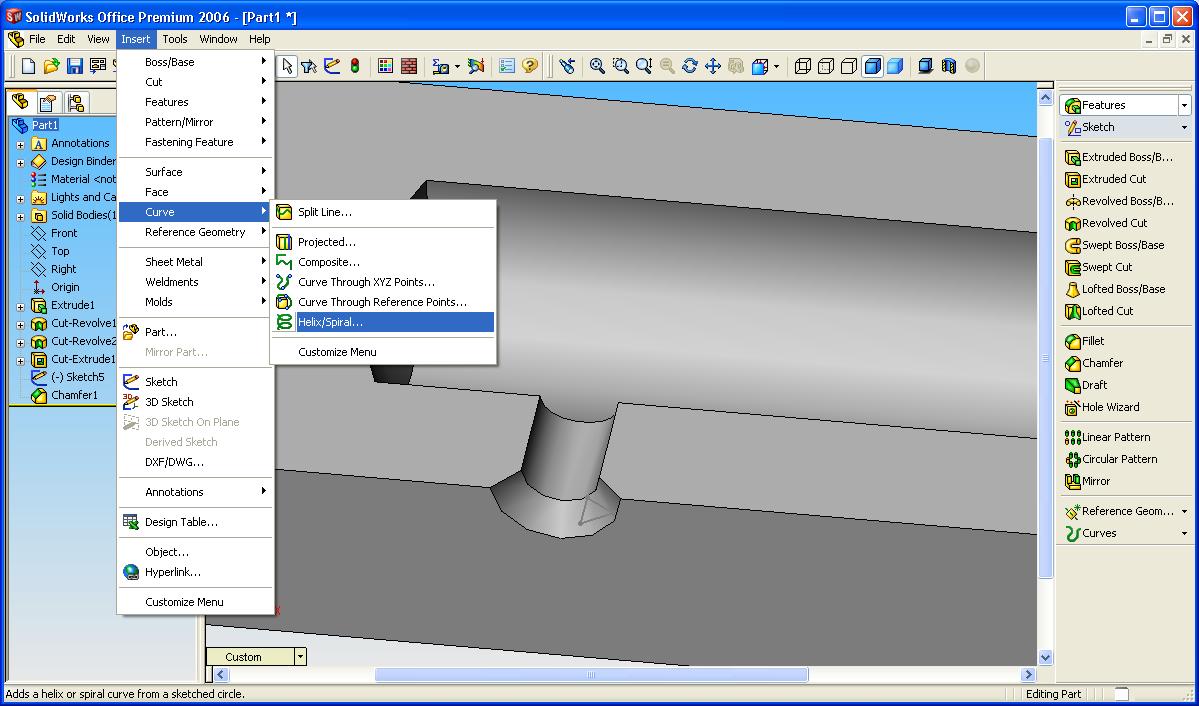
Task: Open the FeatureManager design tree tab
Action: point(21,102)
